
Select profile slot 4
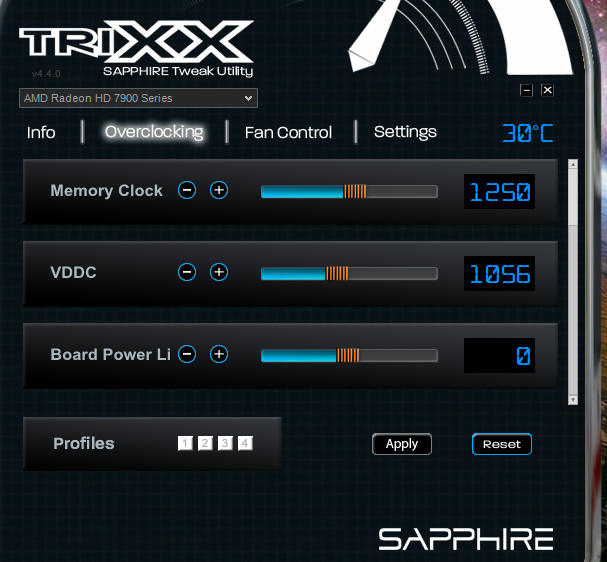point(245,443)
